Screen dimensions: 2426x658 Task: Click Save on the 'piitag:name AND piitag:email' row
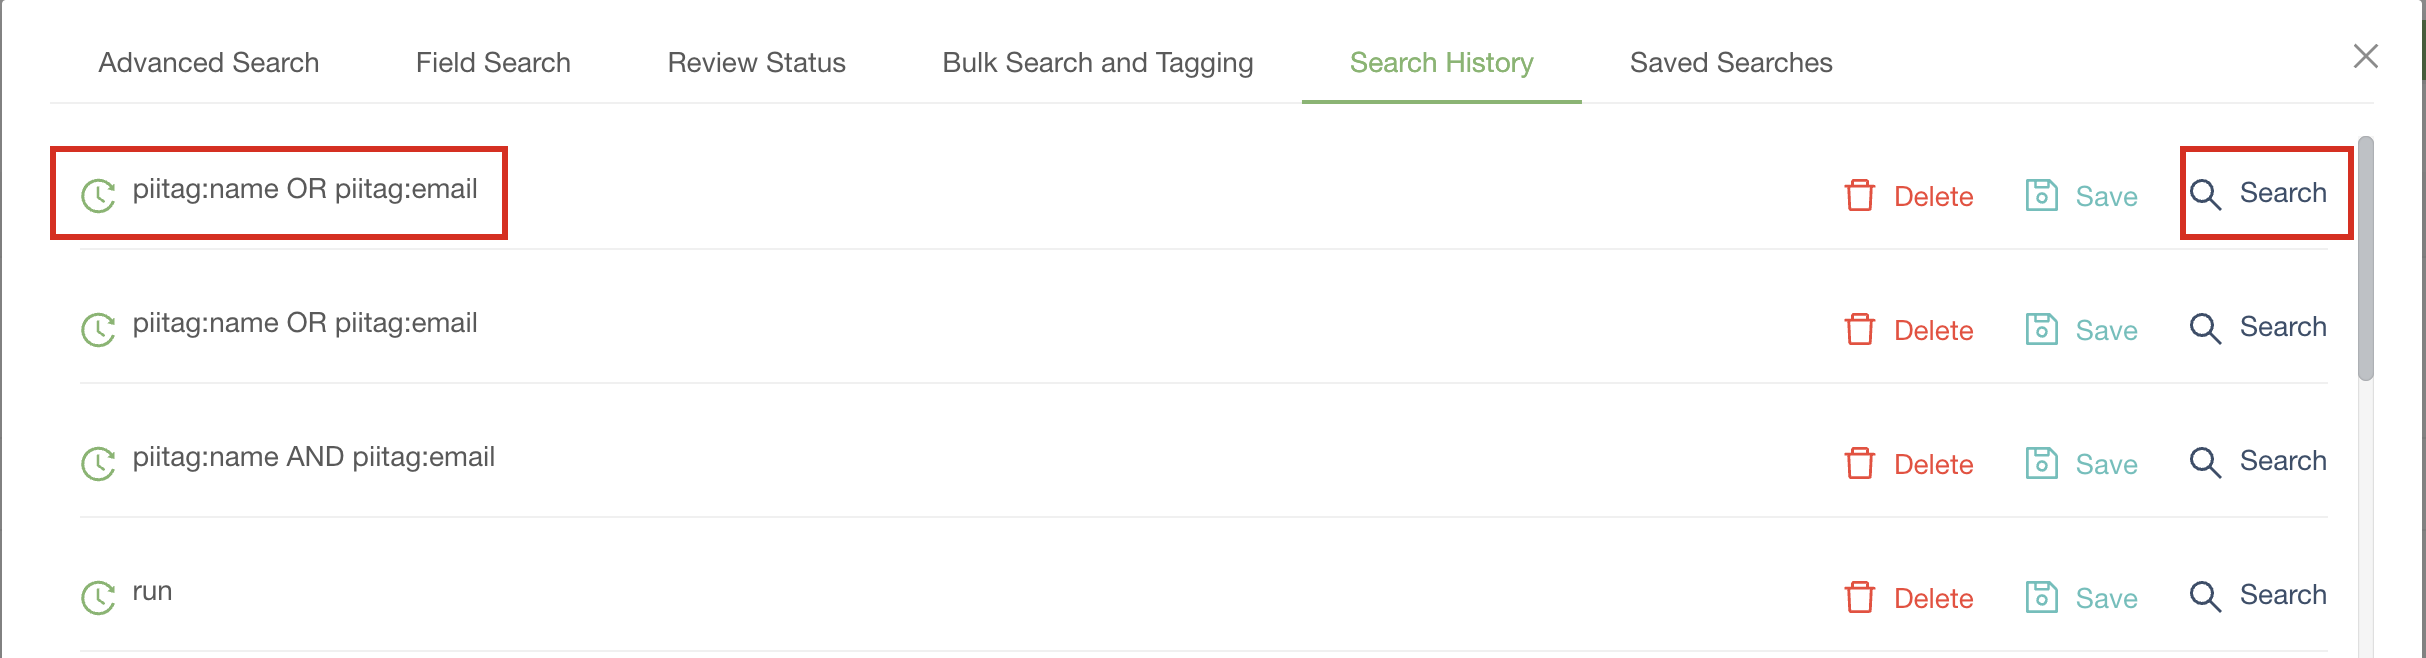pos(2106,463)
